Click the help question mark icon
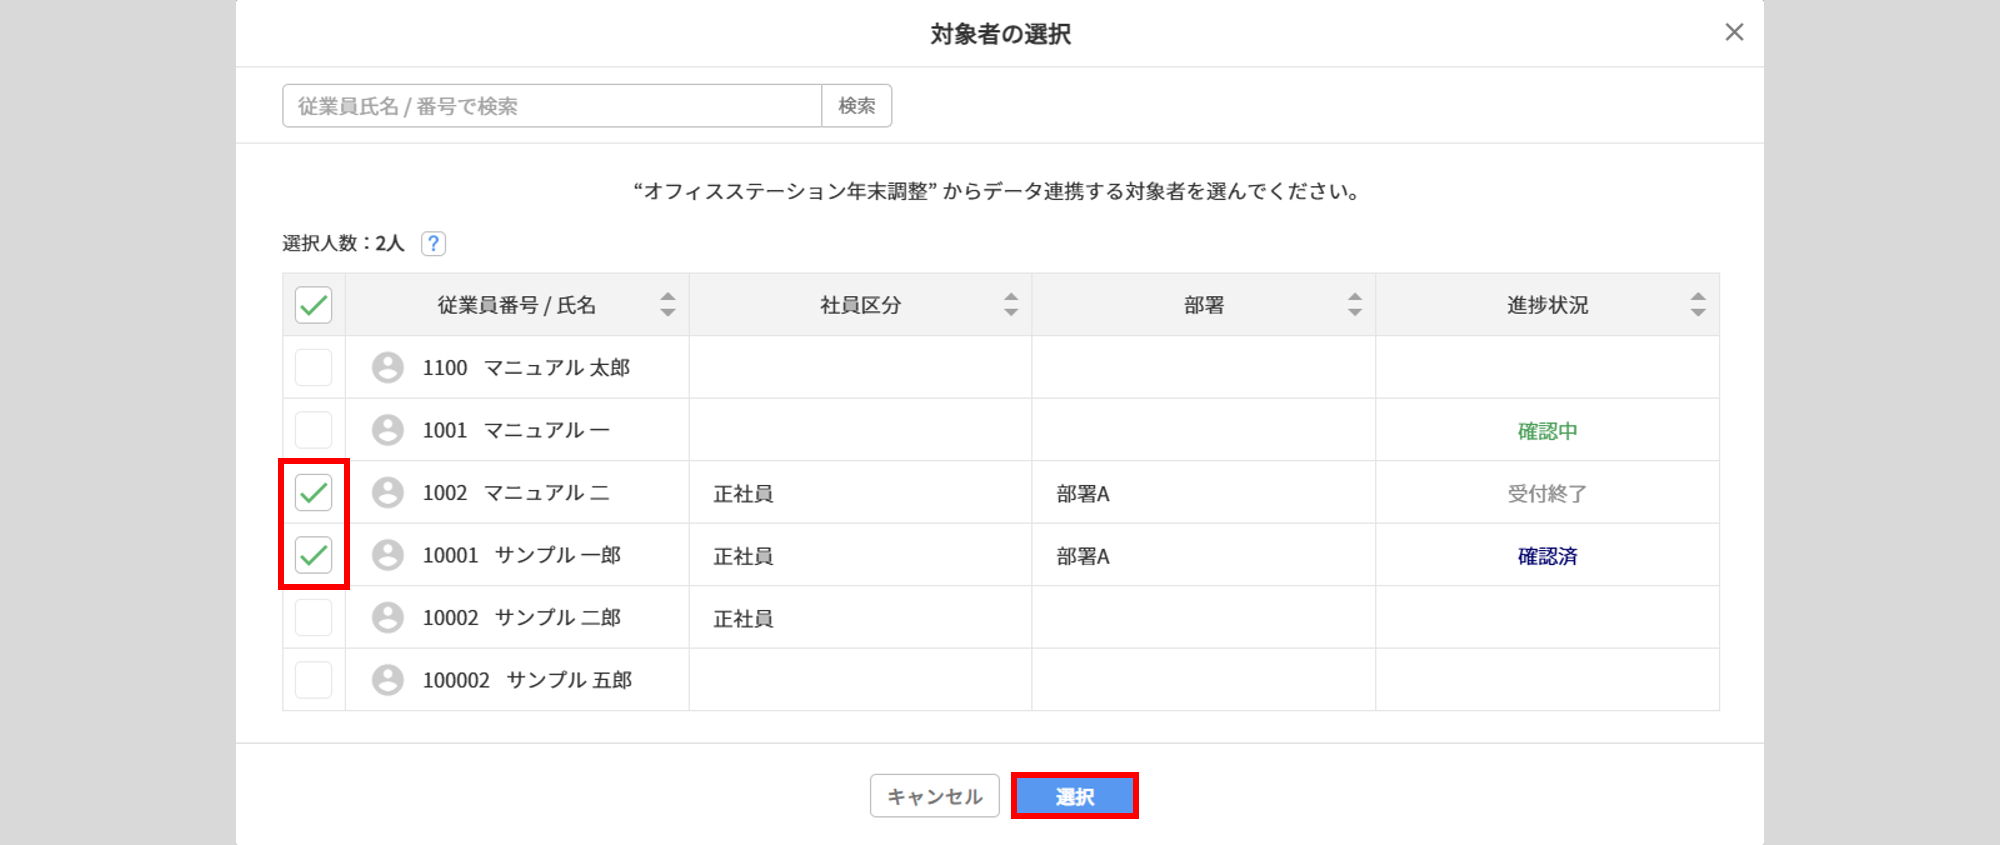The height and width of the screenshot is (845, 2000). [x=433, y=243]
